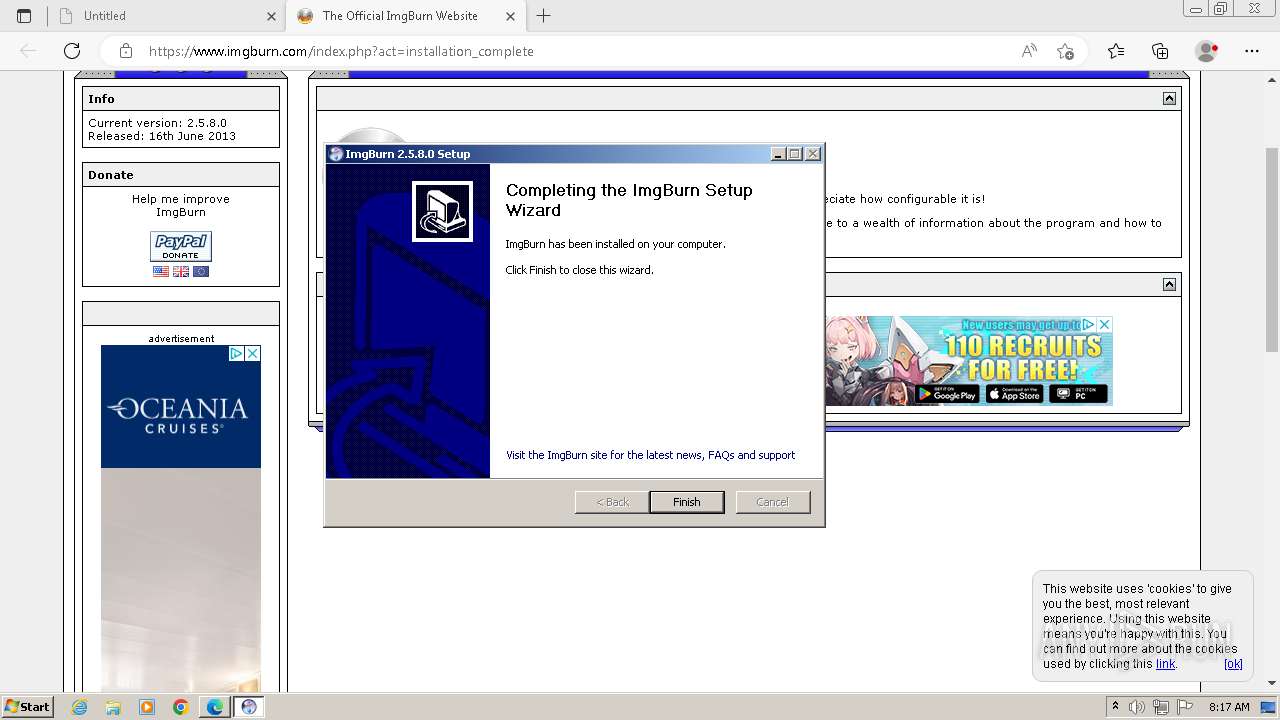The image size is (1280, 720).
Task: Close the Untitled tab
Action: click(271, 16)
